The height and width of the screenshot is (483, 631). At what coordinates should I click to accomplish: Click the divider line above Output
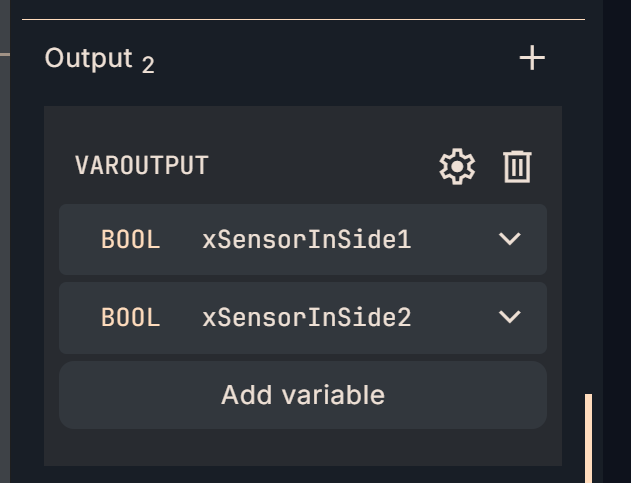point(300,19)
